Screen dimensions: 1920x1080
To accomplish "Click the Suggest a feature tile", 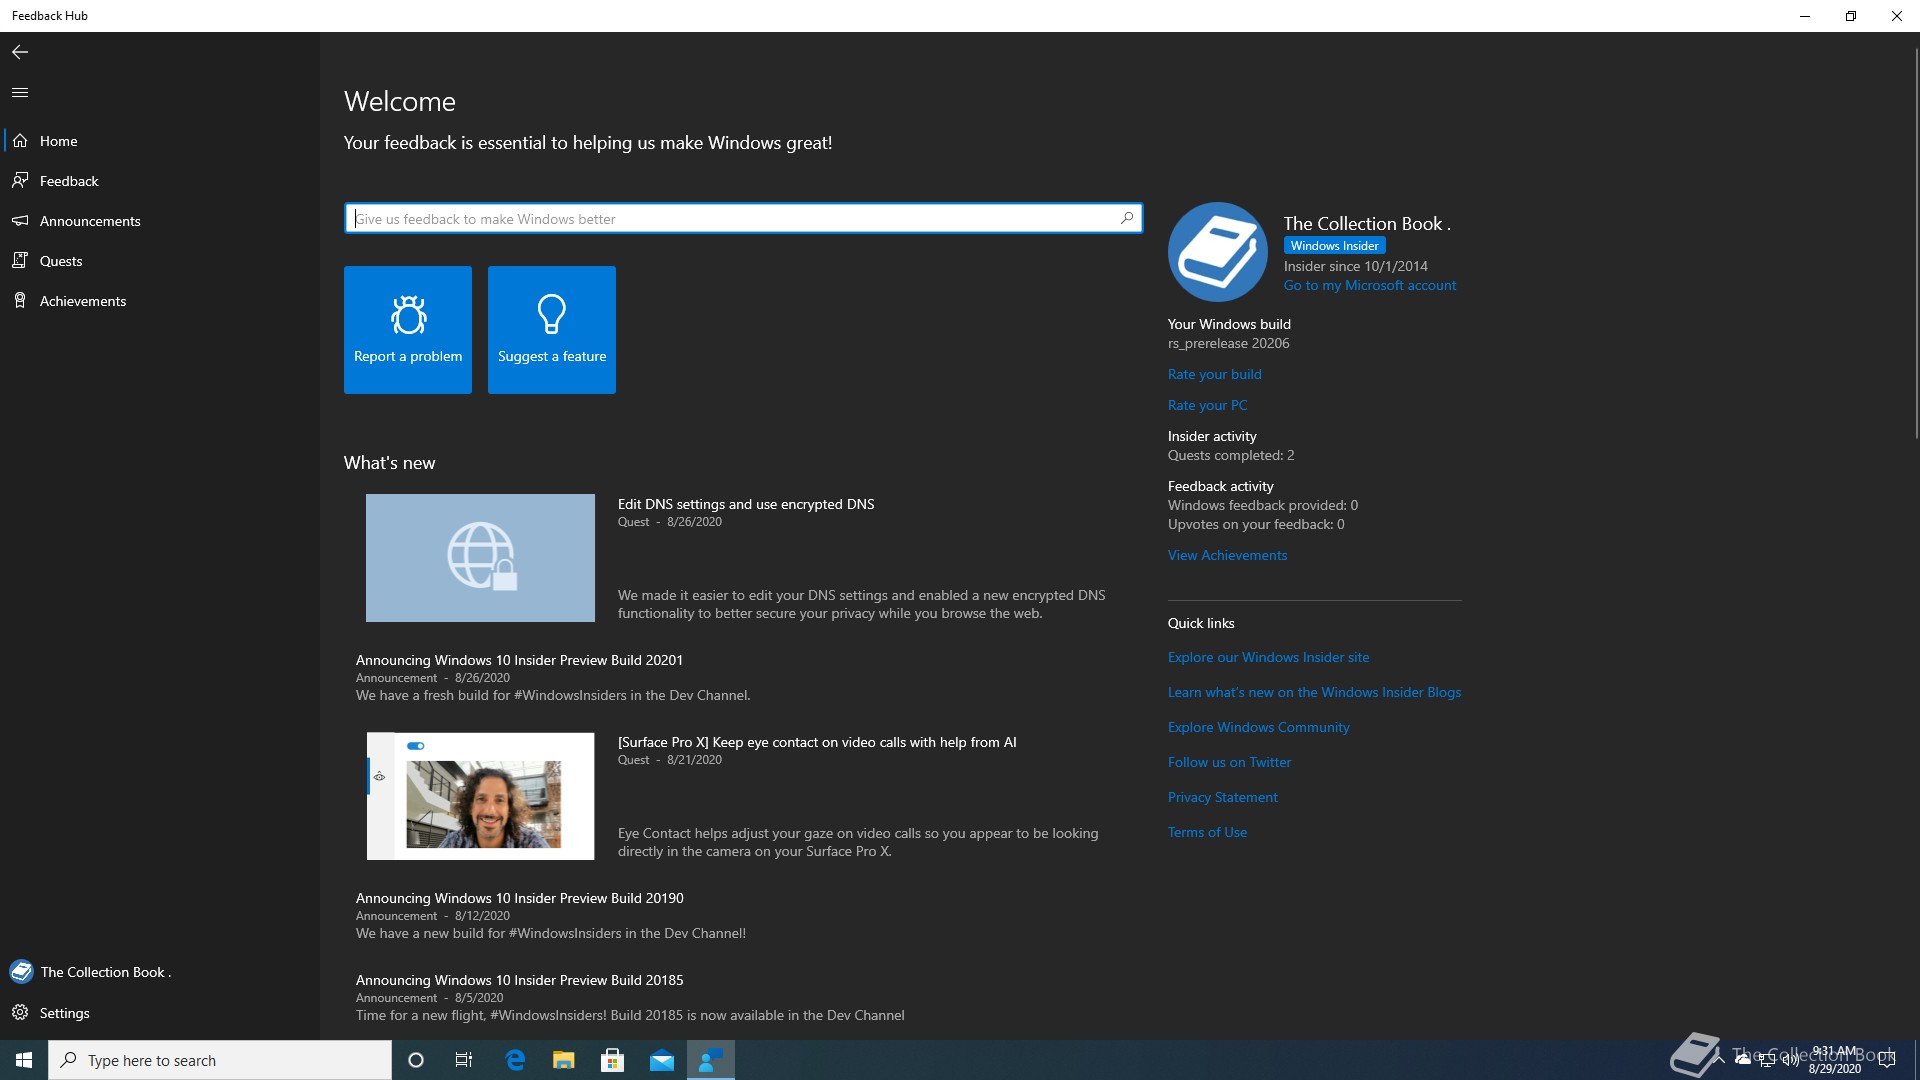I will [x=552, y=330].
